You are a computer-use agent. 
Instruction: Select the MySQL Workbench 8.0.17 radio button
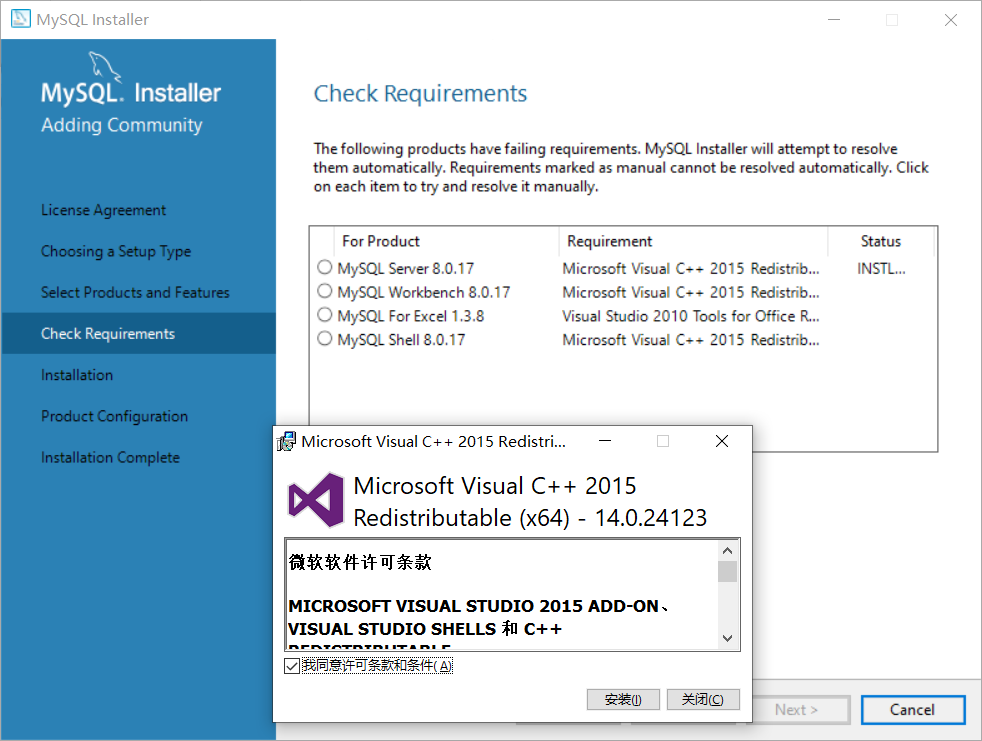click(324, 291)
